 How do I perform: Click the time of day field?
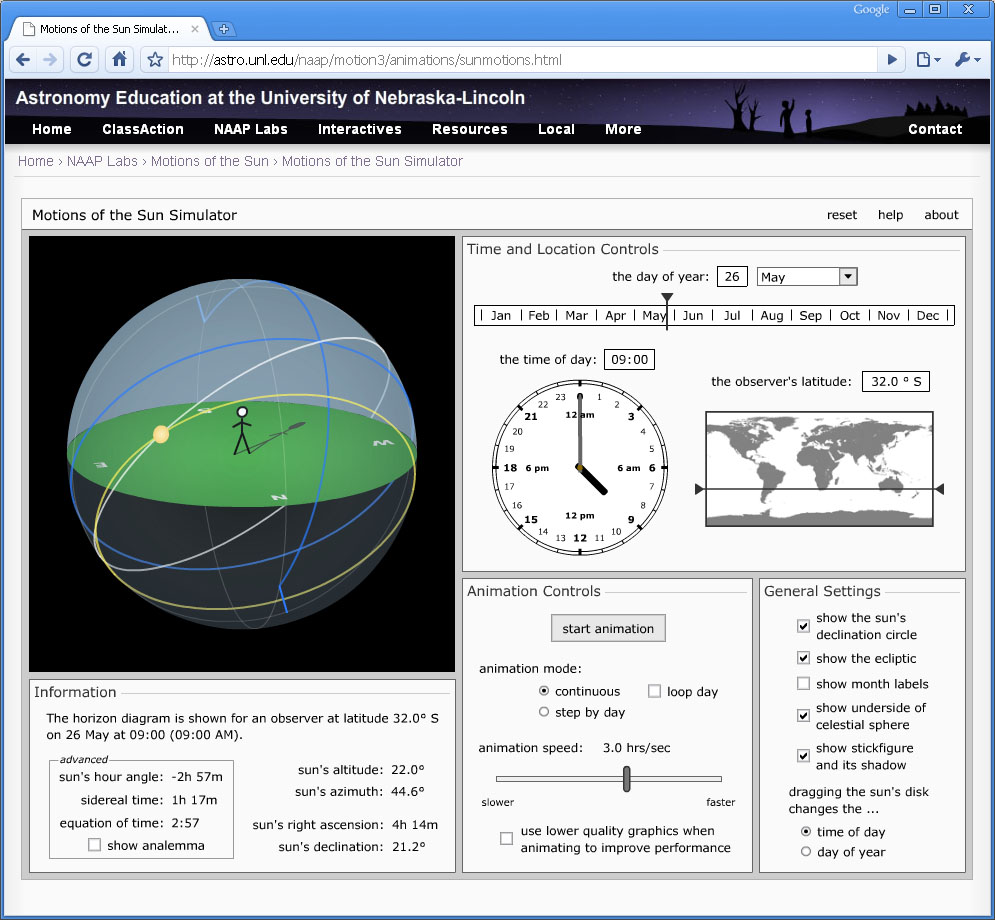click(x=629, y=360)
